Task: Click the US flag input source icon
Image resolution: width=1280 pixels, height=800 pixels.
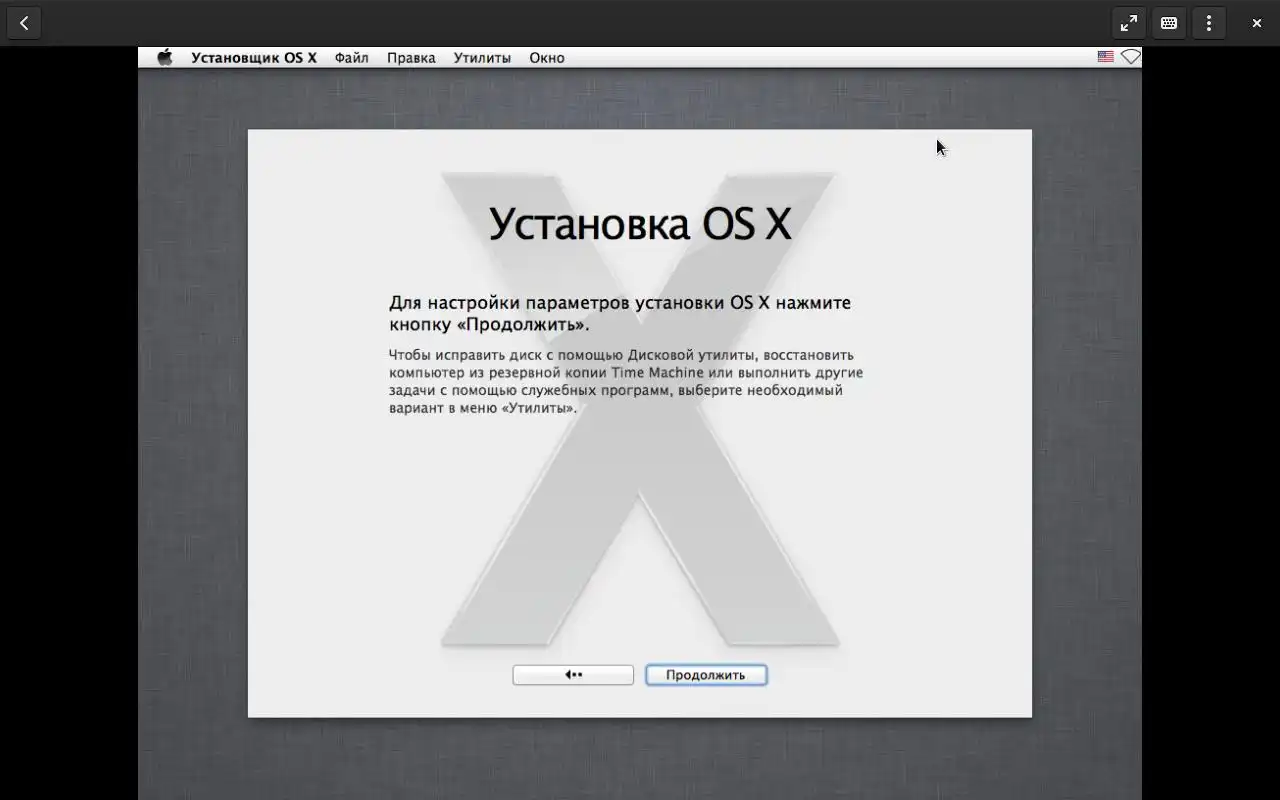Action: (x=1105, y=57)
